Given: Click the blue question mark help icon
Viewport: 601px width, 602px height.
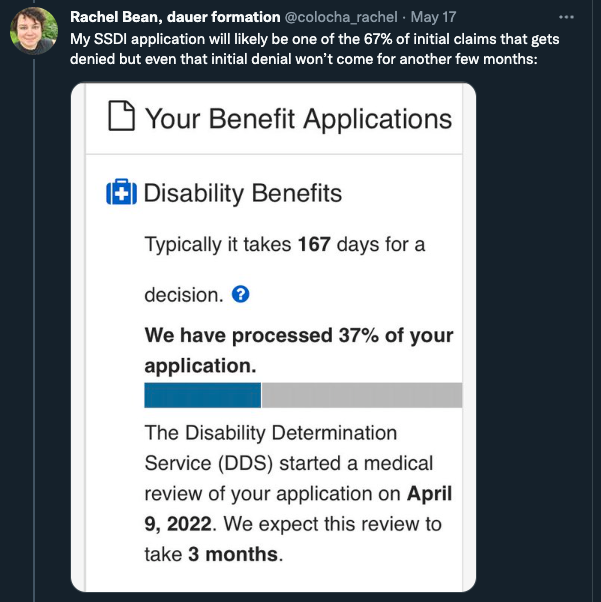Looking at the screenshot, I should tap(240, 295).
